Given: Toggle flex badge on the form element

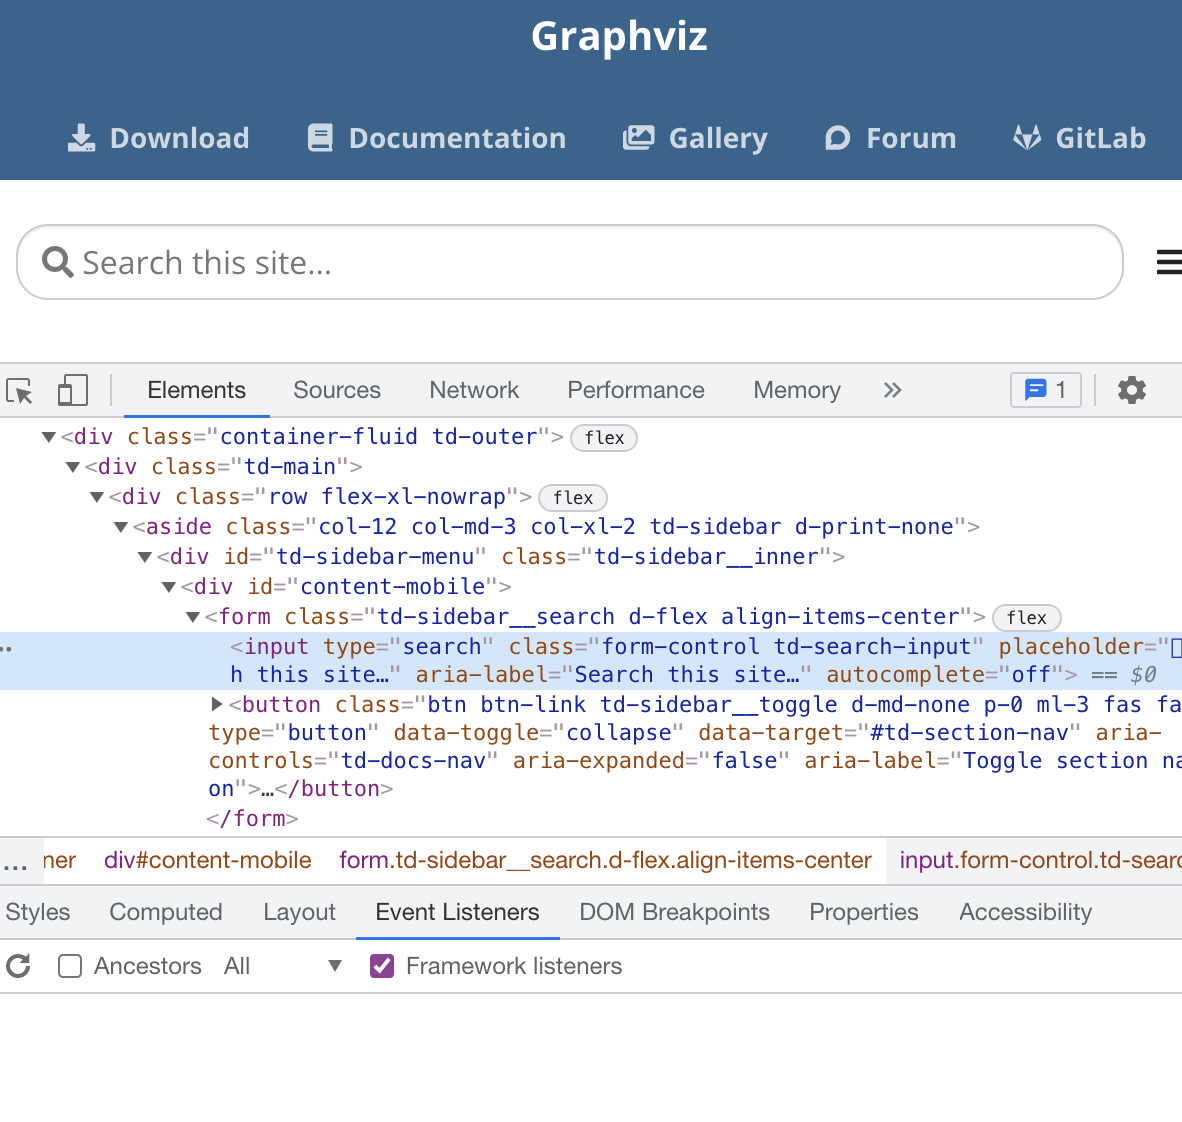Looking at the screenshot, I should click(x=1026, y=618).
